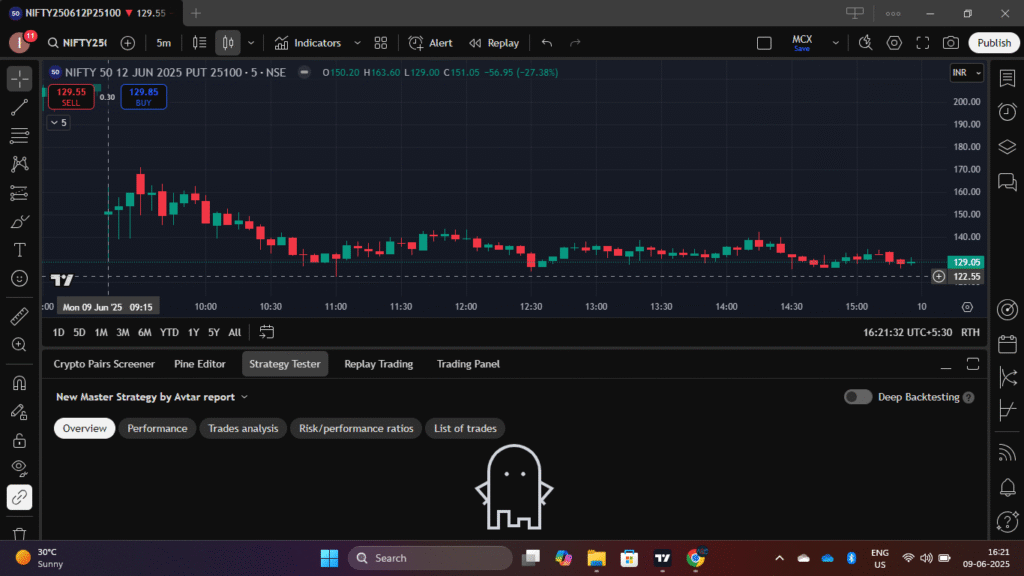This screenshot has width=1024, height=576.
Task: Select the List of trades tab
Action: tap(466, 428)
